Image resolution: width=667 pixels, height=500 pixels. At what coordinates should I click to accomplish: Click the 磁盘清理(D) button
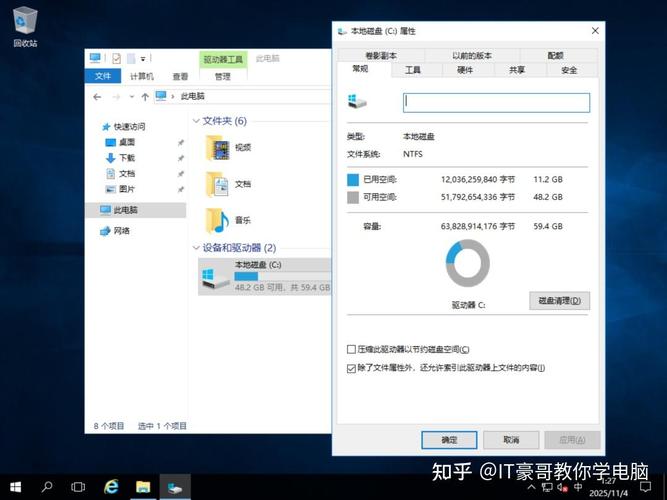559,300
